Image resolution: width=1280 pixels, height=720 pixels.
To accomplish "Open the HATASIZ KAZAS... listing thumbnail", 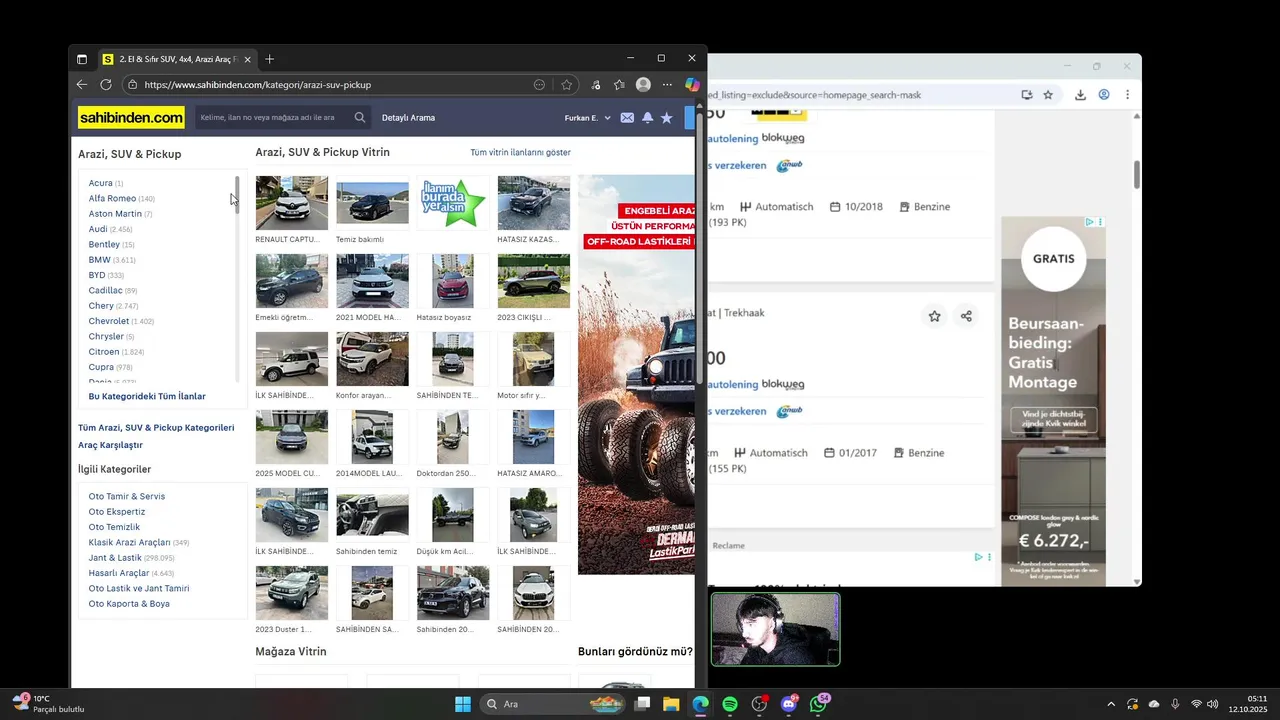I will pyautogui.click(x=534, y=203).
